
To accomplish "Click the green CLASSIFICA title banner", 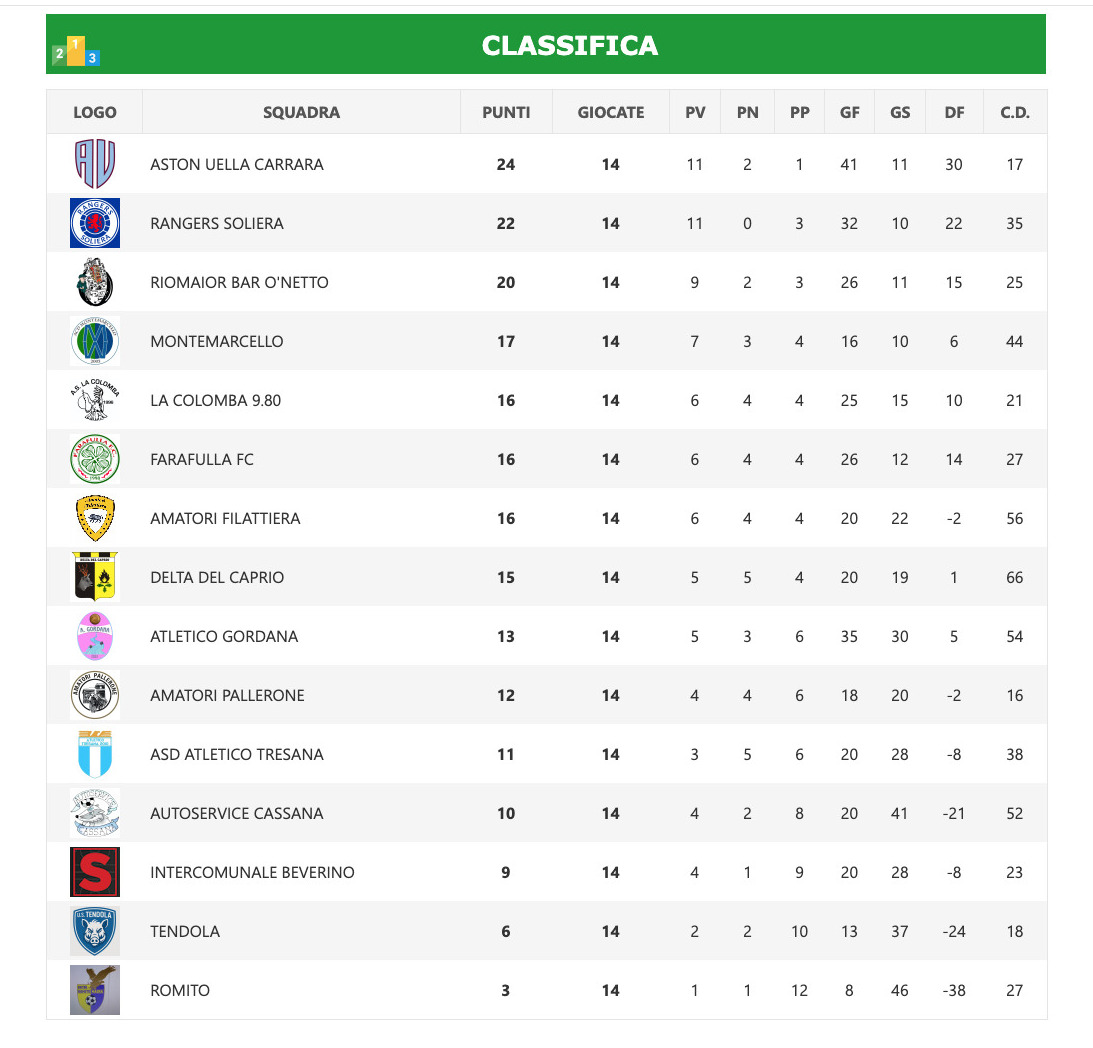I will [570, 45].
